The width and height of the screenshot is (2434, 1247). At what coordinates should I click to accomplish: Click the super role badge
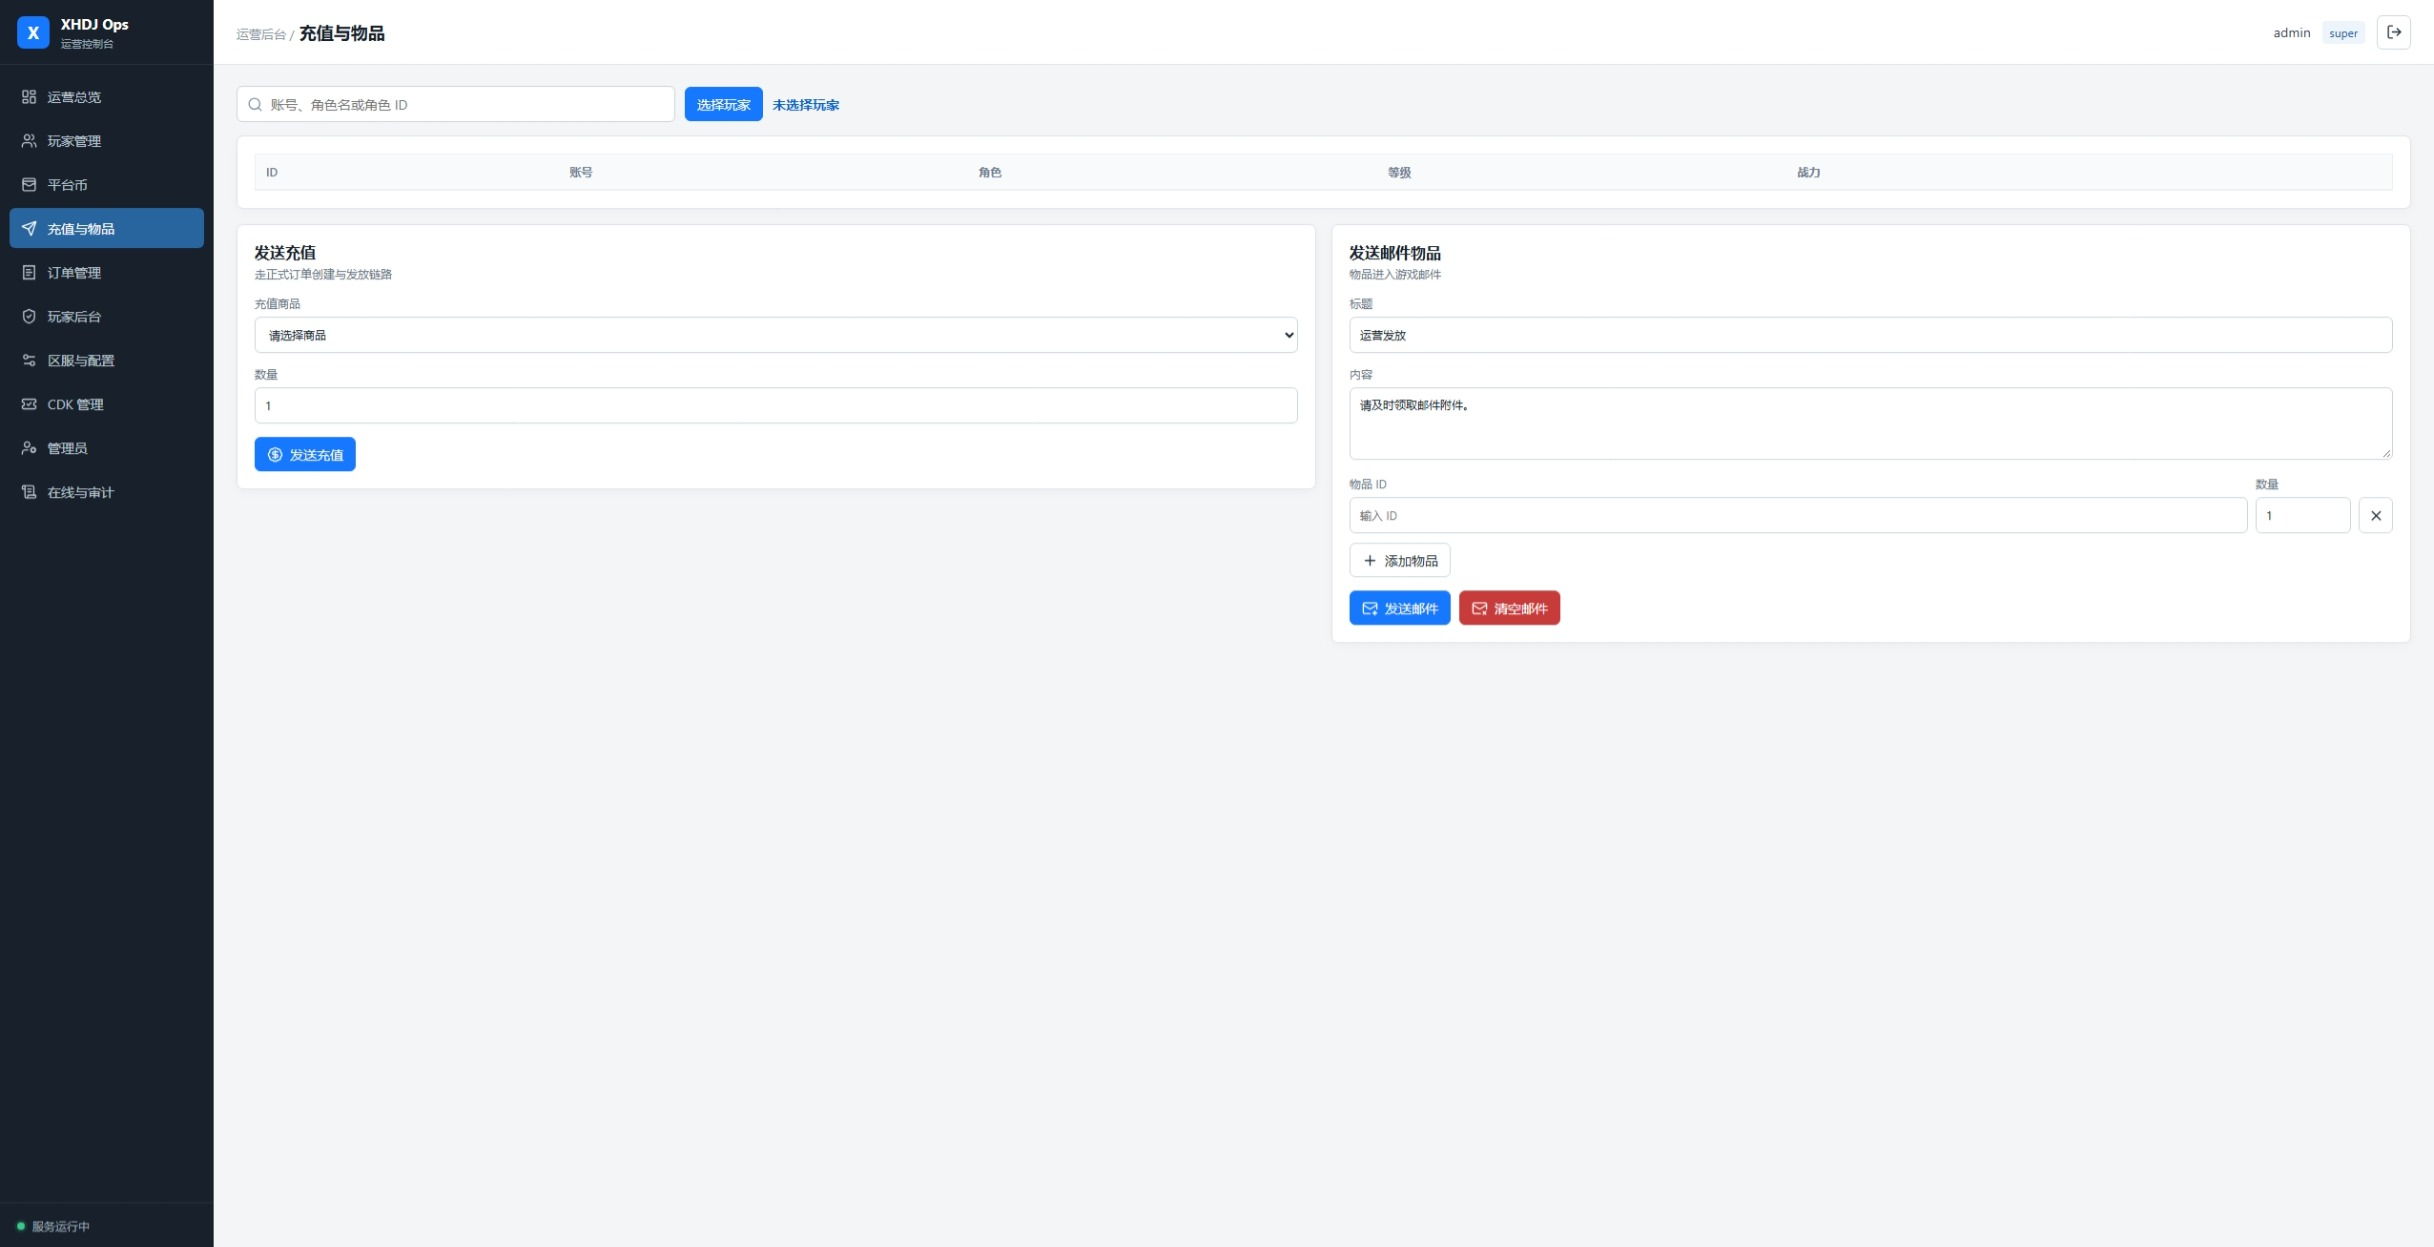pyautogui.click(x=2344, y=33)
